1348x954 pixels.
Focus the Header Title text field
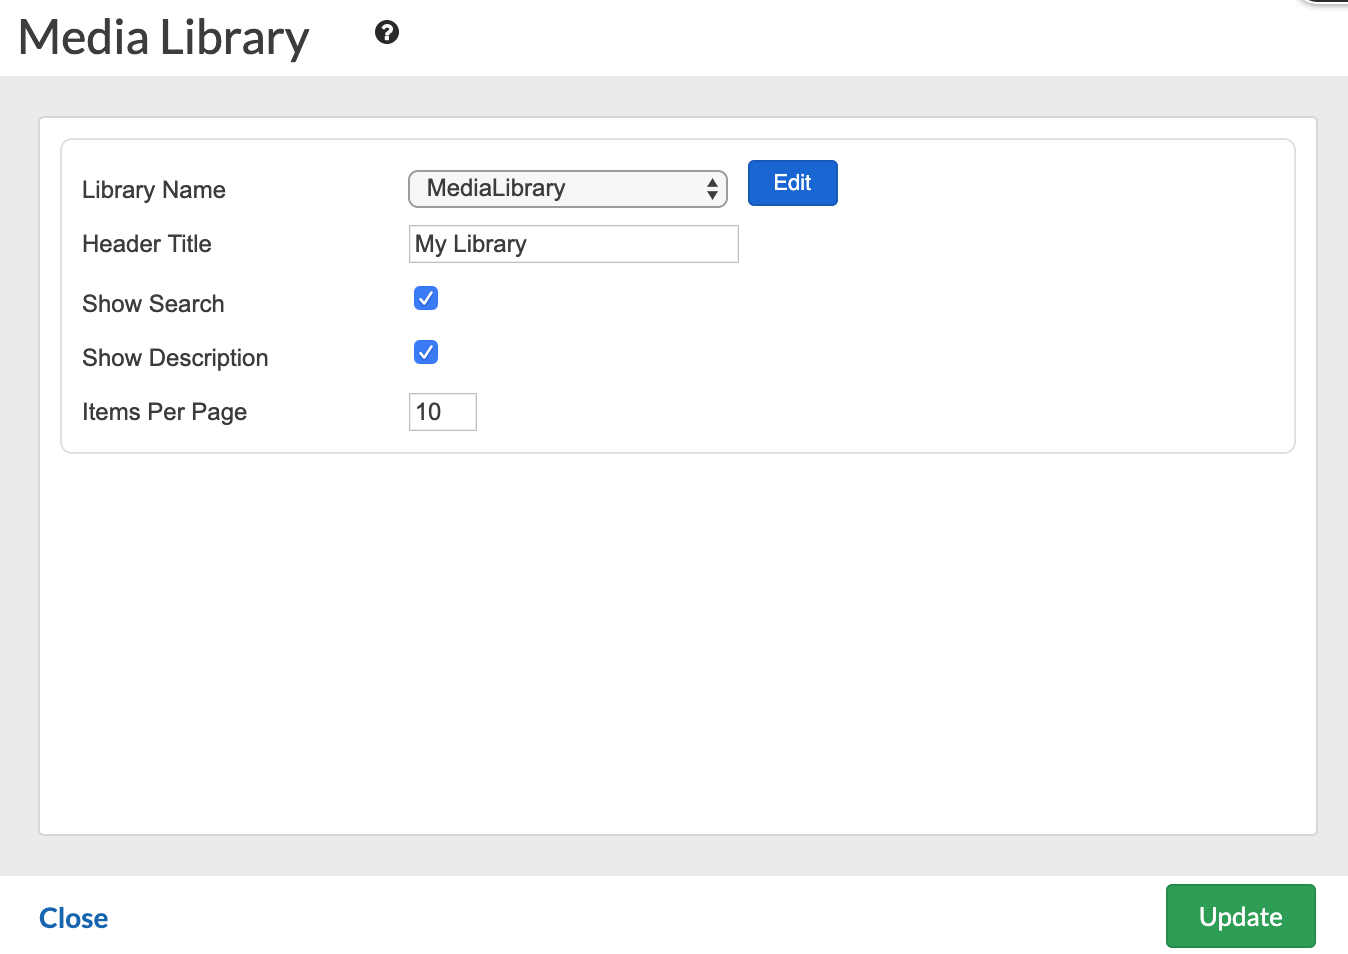click(573, 244)
